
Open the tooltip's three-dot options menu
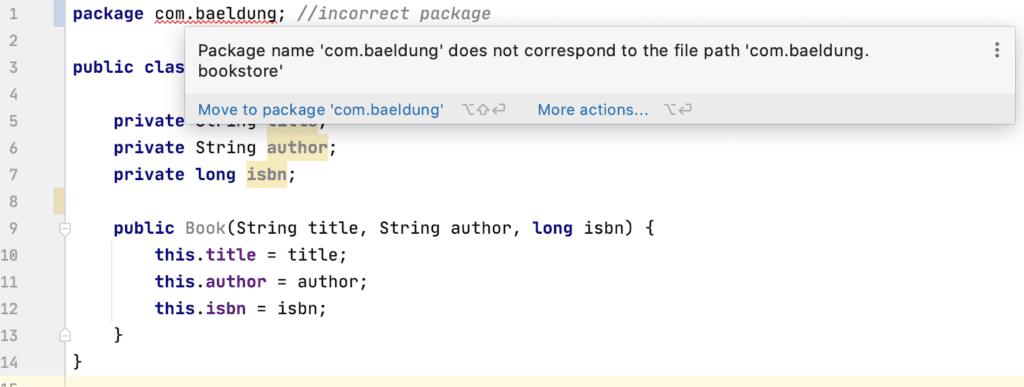point(997,50)
